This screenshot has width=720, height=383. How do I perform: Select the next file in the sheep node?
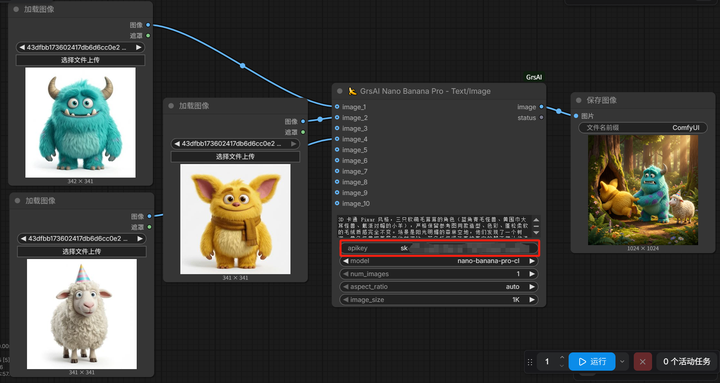pyautogui.click(x=140, y=239)
